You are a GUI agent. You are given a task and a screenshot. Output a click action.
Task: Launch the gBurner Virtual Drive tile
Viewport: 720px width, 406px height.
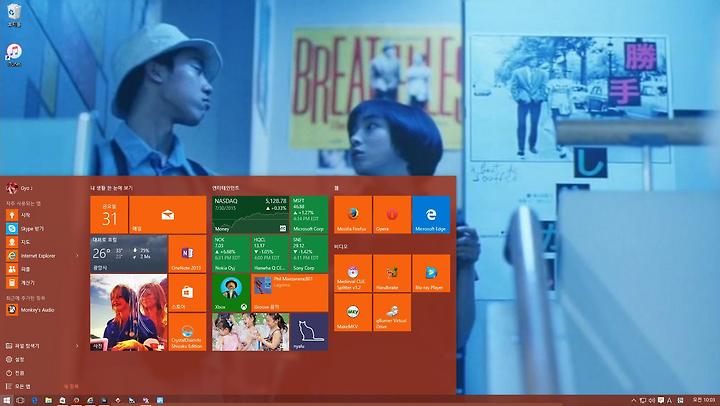(x=392, y=312)
